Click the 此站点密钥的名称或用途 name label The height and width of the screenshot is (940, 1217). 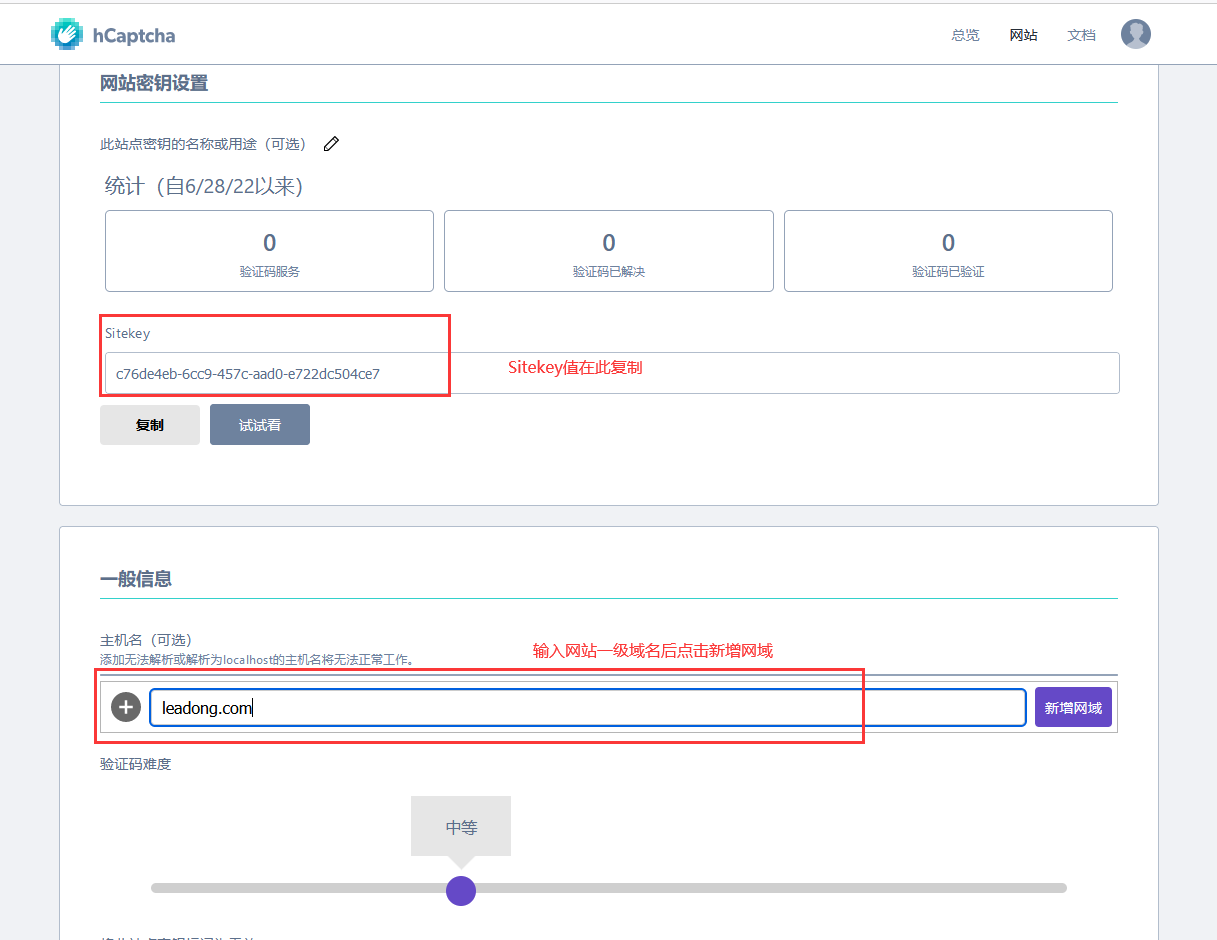click(202, 144)
